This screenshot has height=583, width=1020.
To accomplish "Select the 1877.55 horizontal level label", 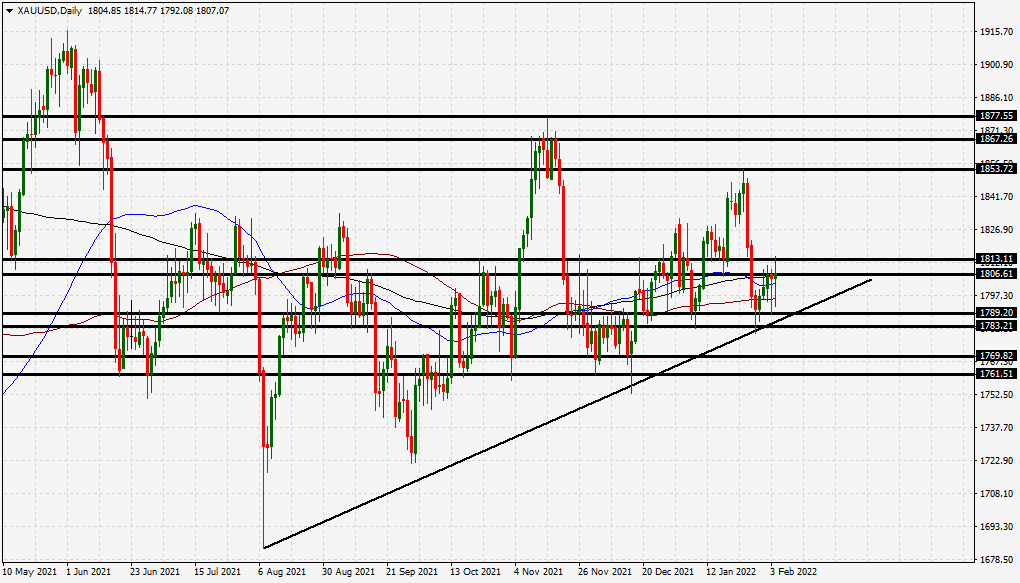I will (996, 116).
